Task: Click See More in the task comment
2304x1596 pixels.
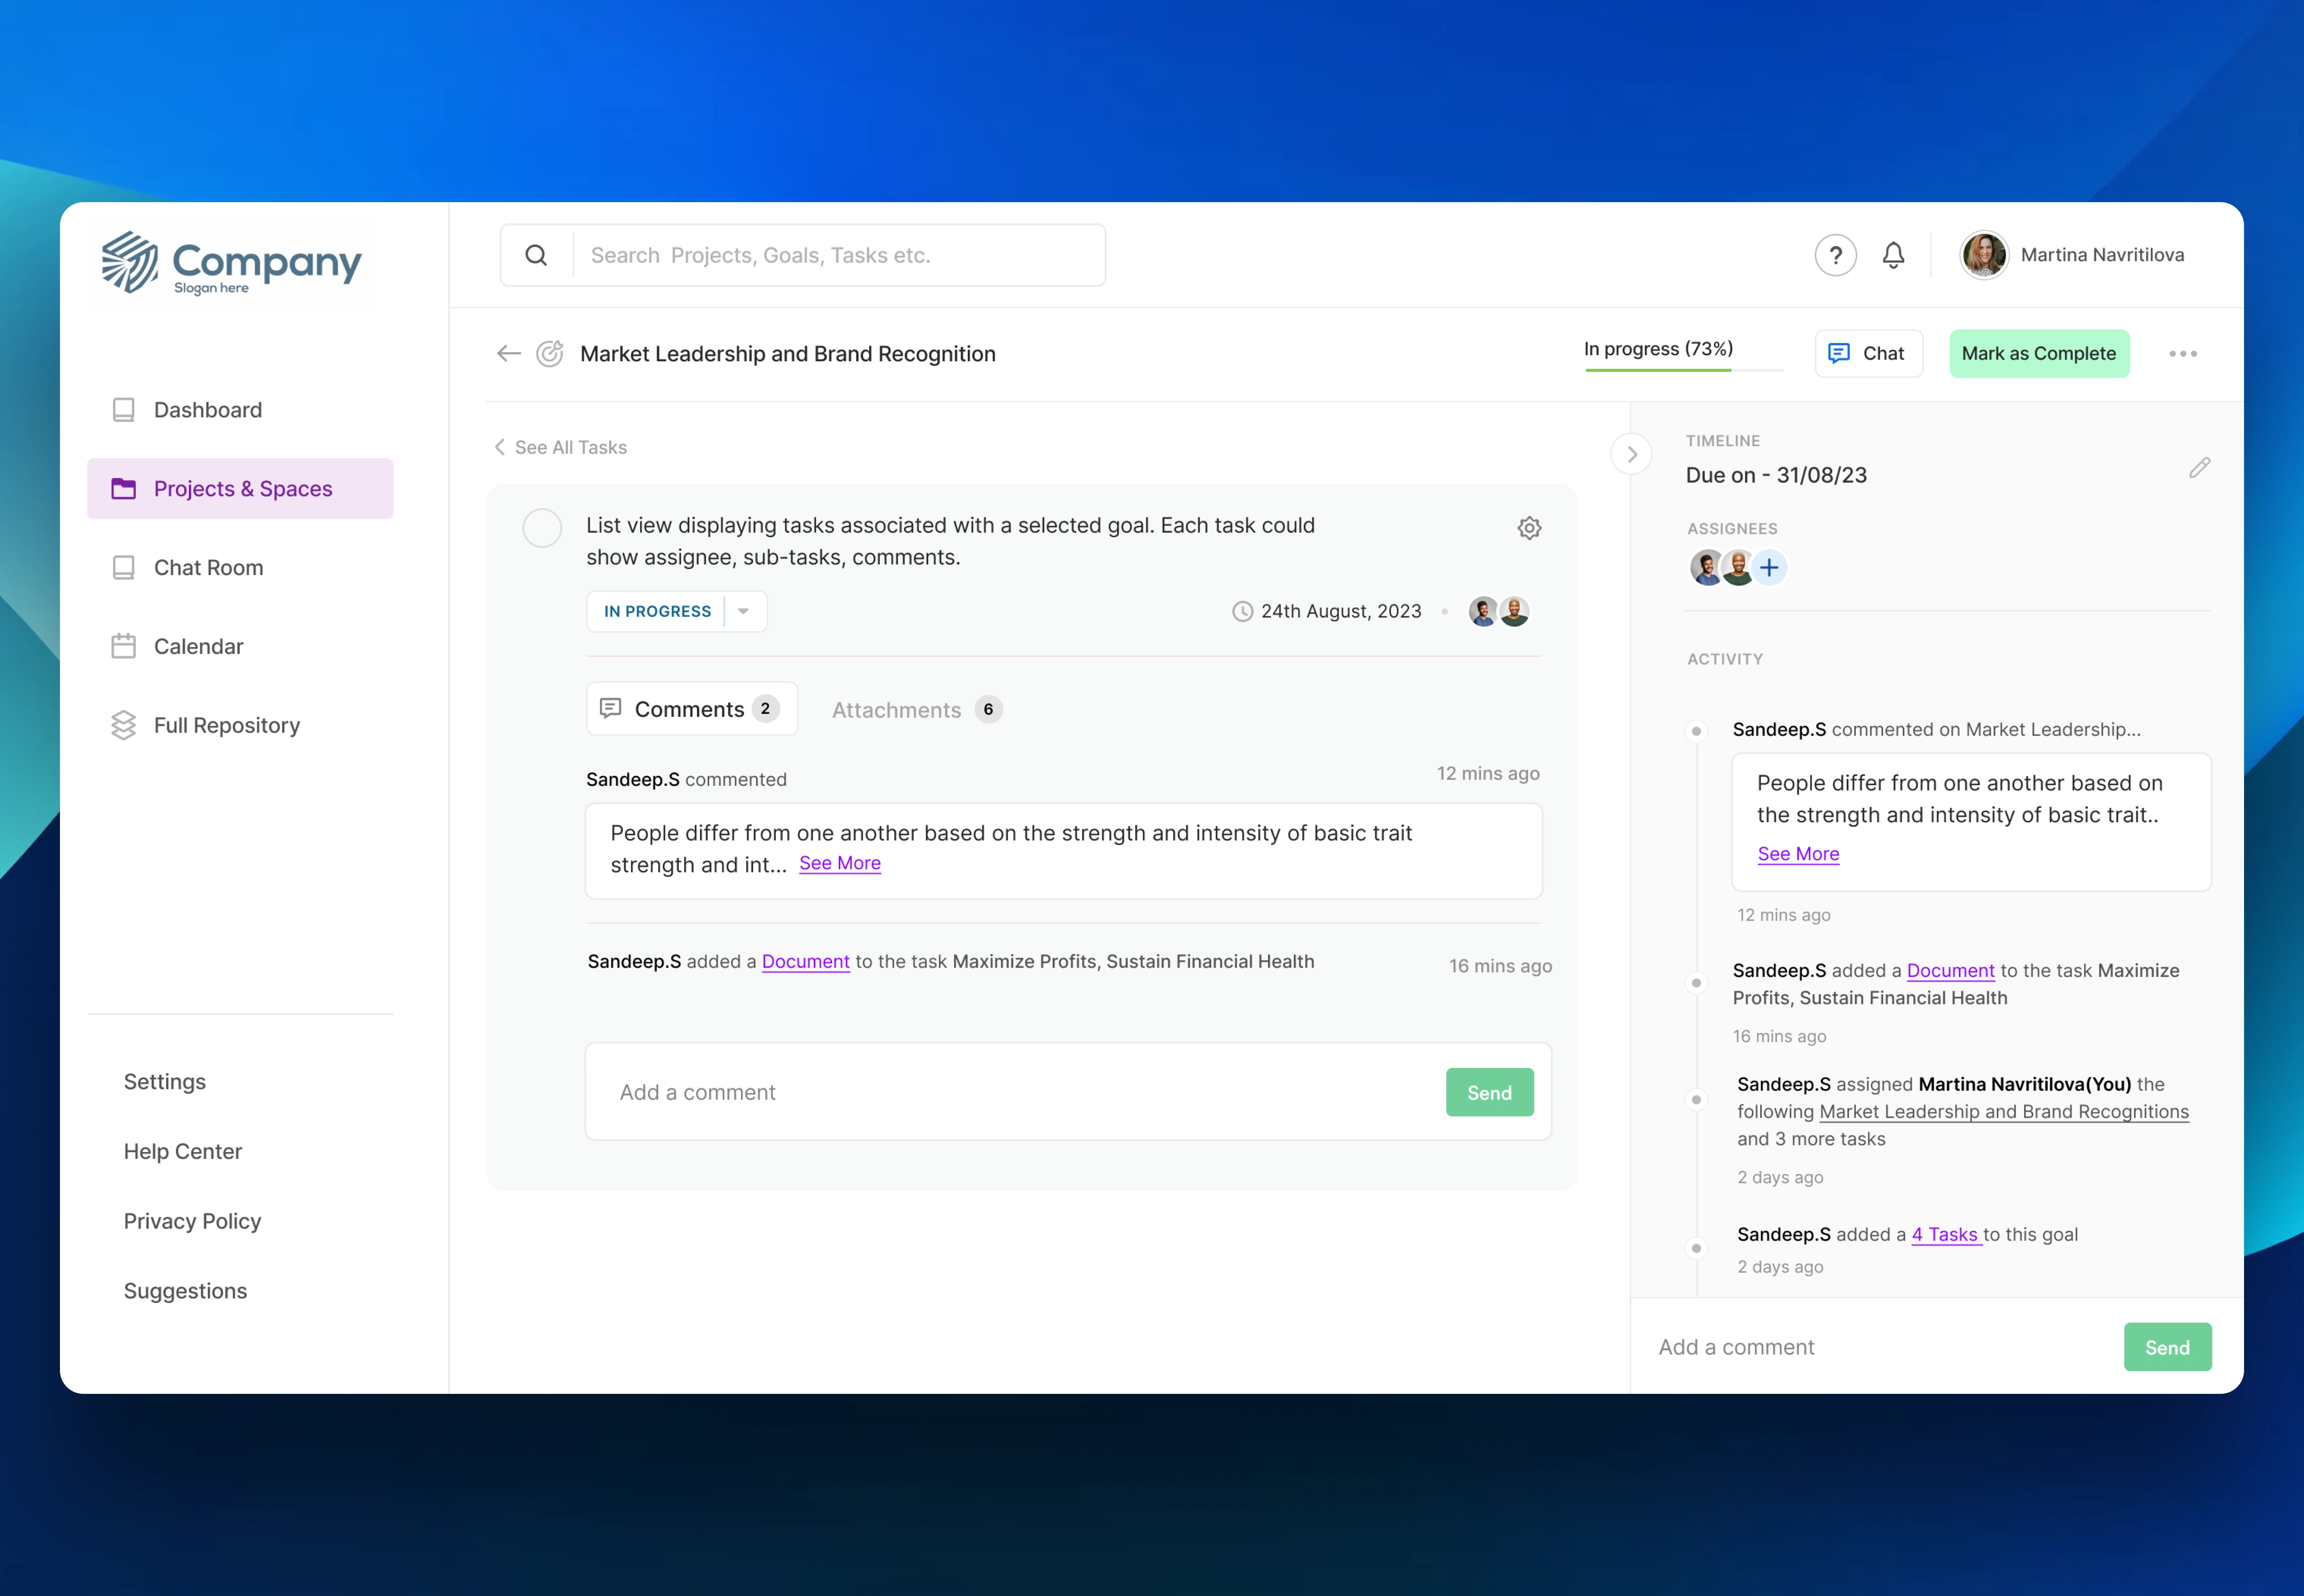Action: pyautogui.click(x=840, y=863)
